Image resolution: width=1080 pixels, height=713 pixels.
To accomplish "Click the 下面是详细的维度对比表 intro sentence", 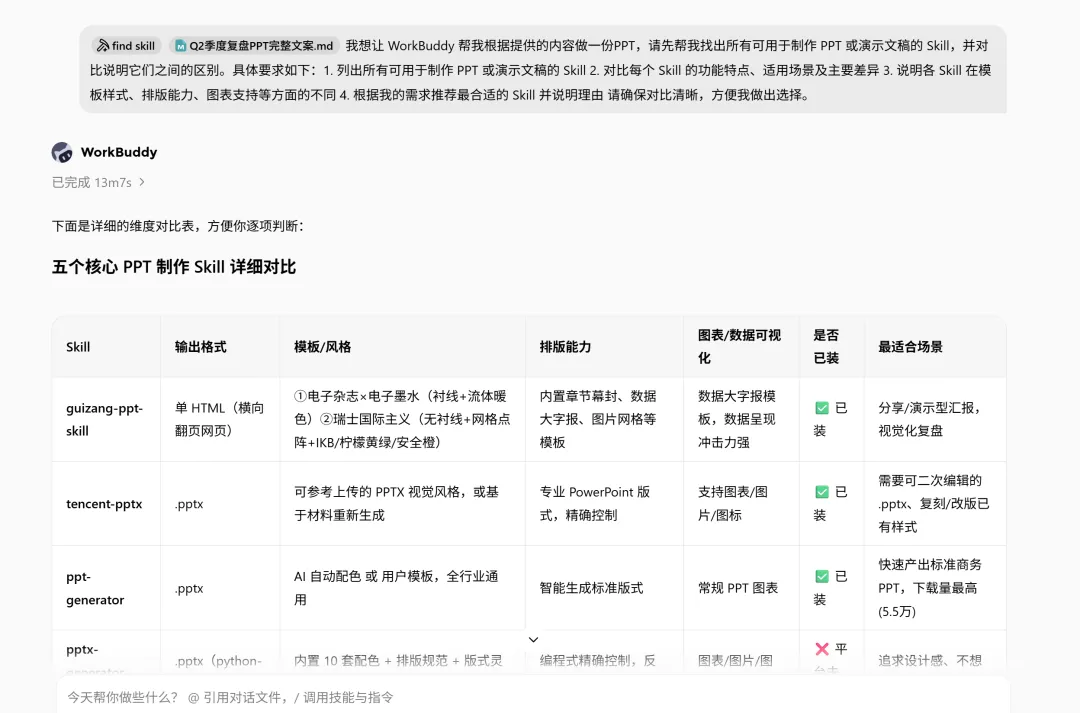I will pos(178,226).
